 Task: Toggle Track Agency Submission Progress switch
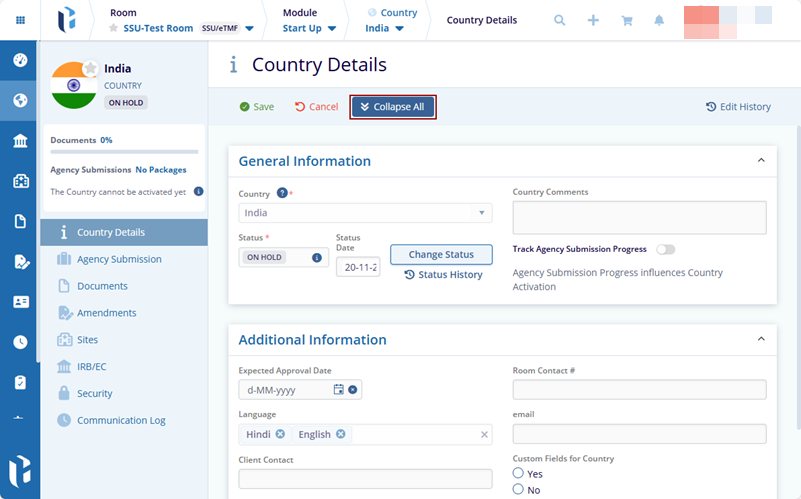pyautogui.click(x=665, y=249)
